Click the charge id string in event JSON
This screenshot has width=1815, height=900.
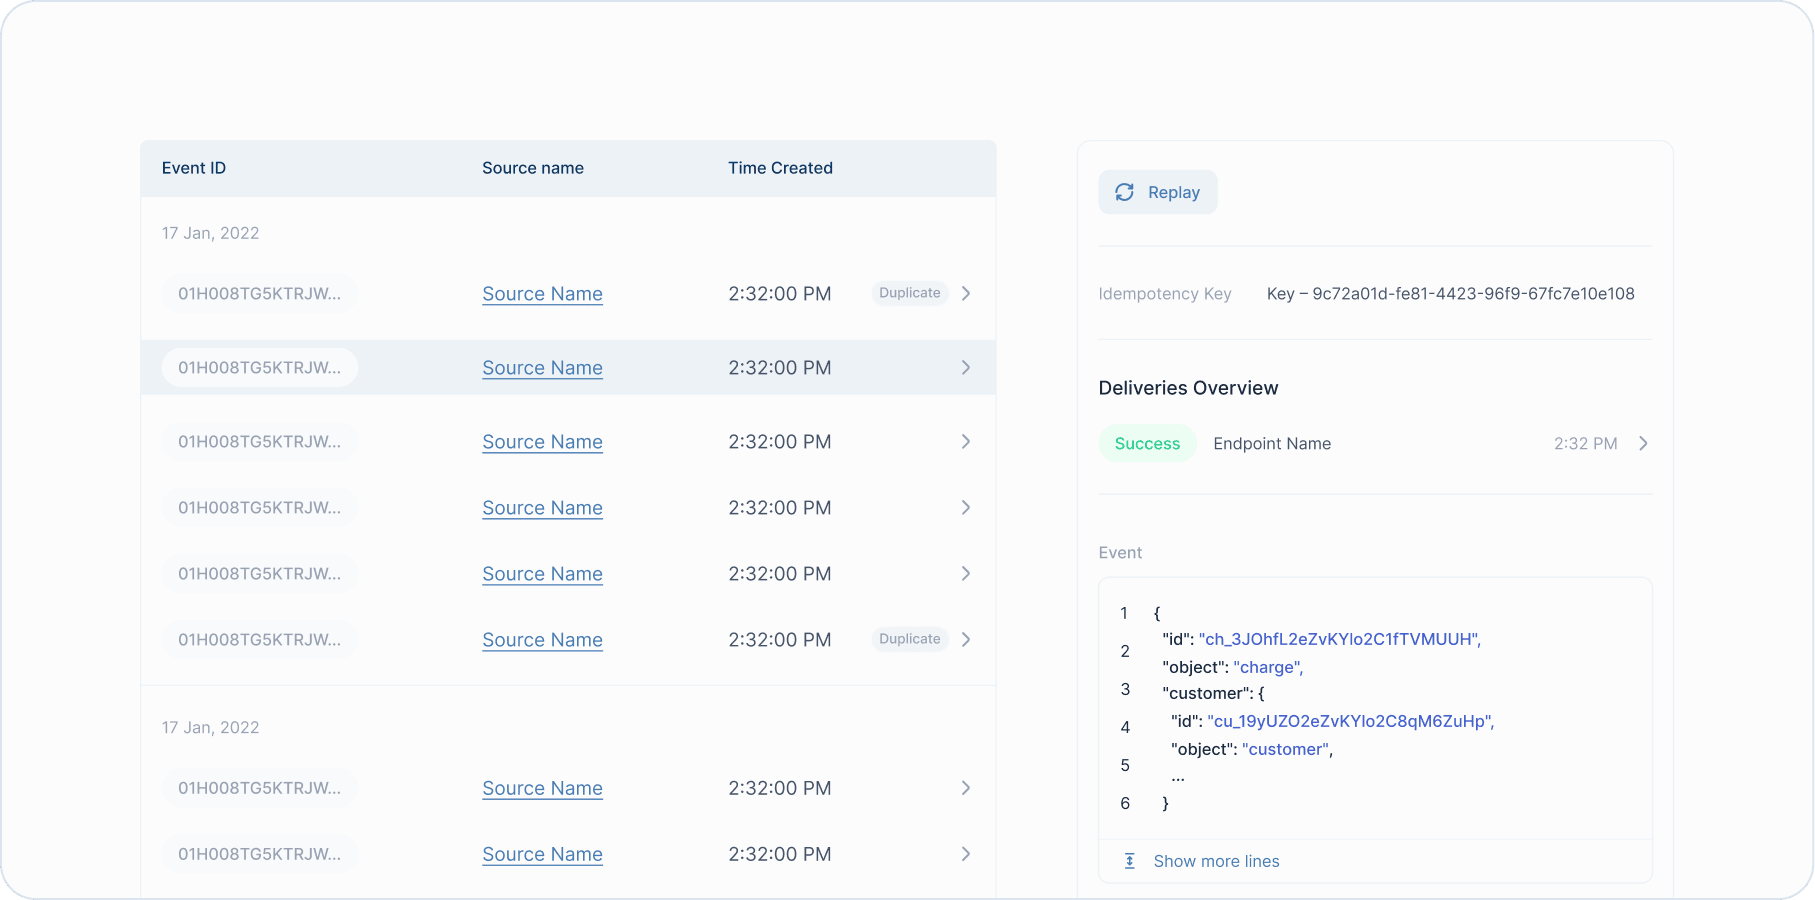tap(1339, 639)
